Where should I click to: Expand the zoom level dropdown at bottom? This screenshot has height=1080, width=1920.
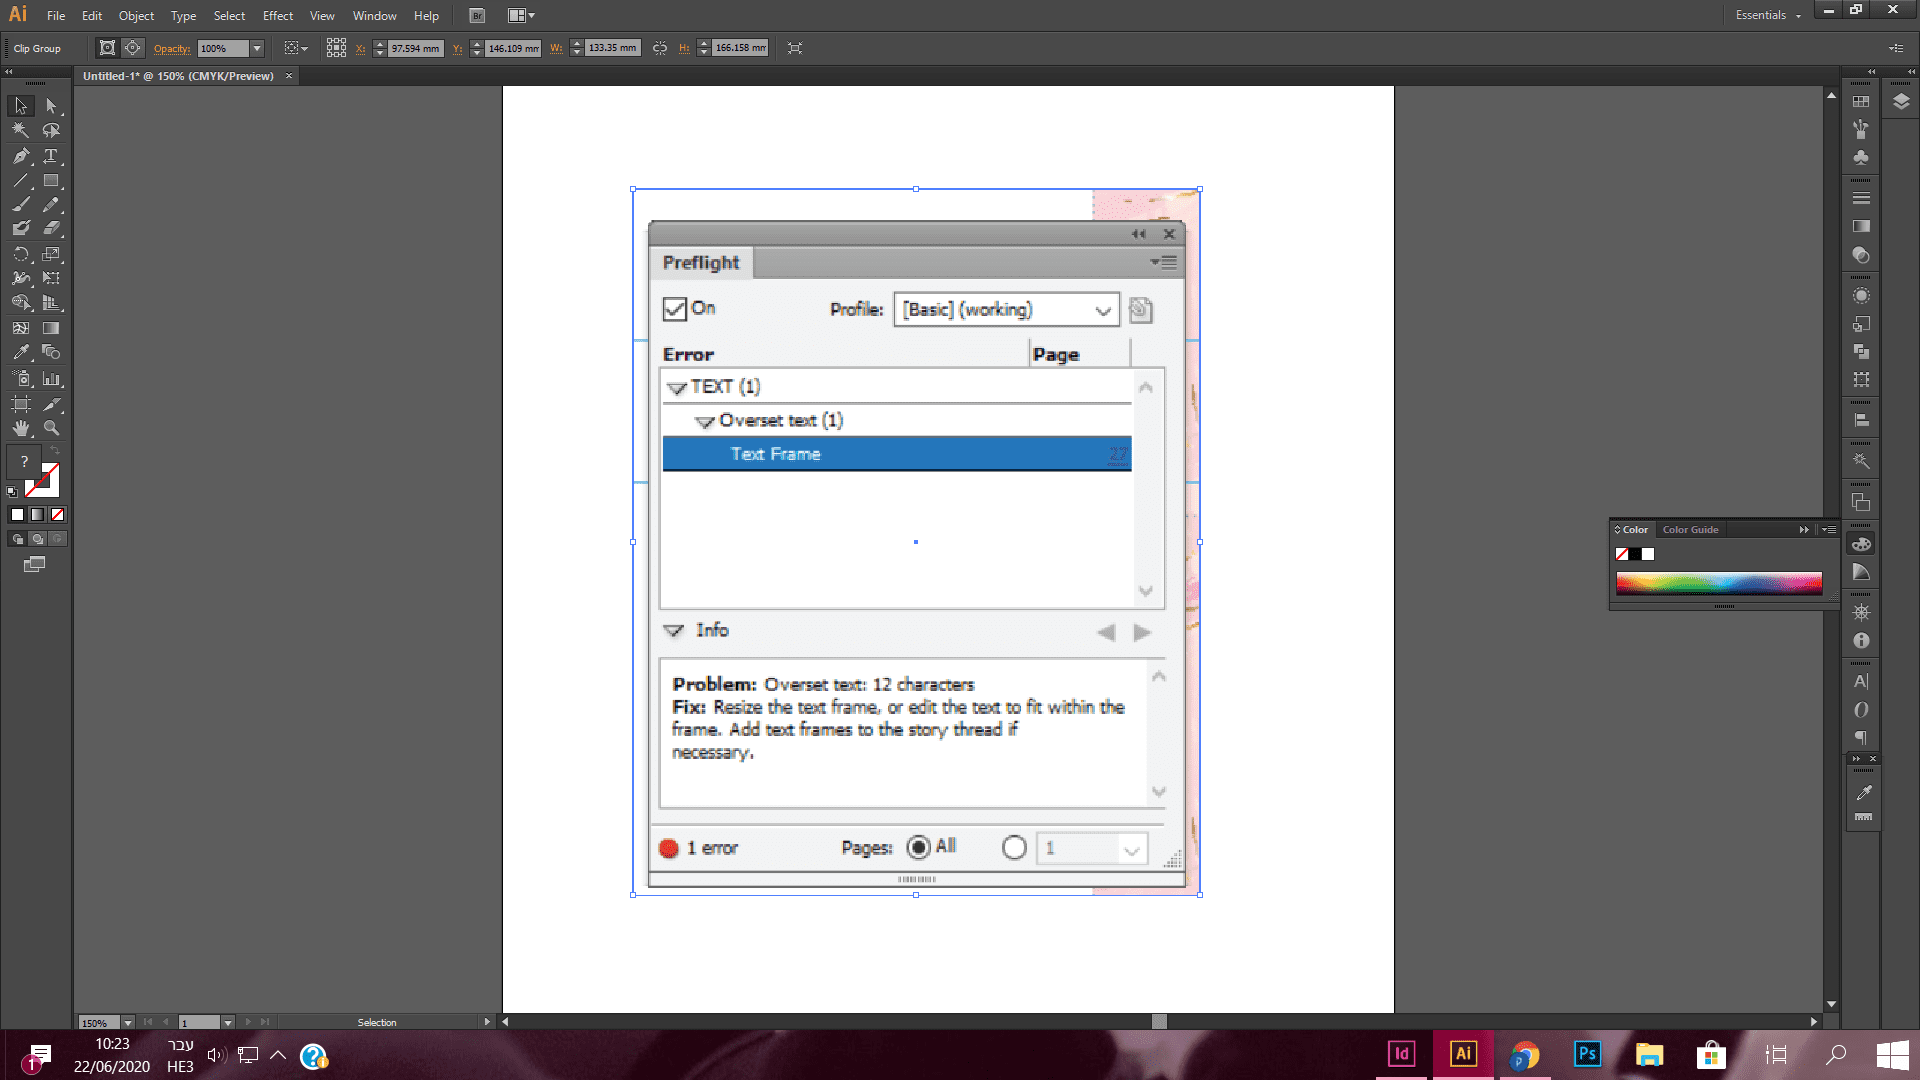128,1023
